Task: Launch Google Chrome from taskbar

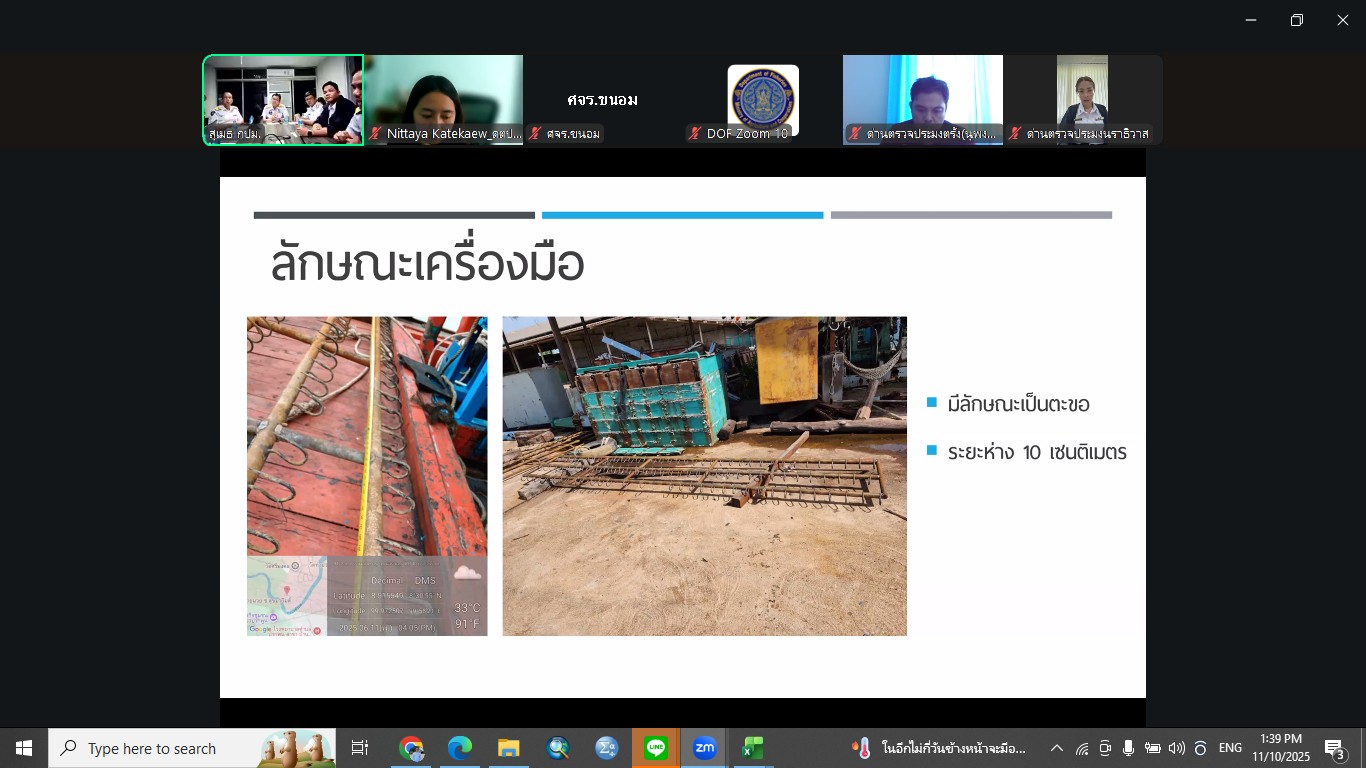Action: point(411,748)
